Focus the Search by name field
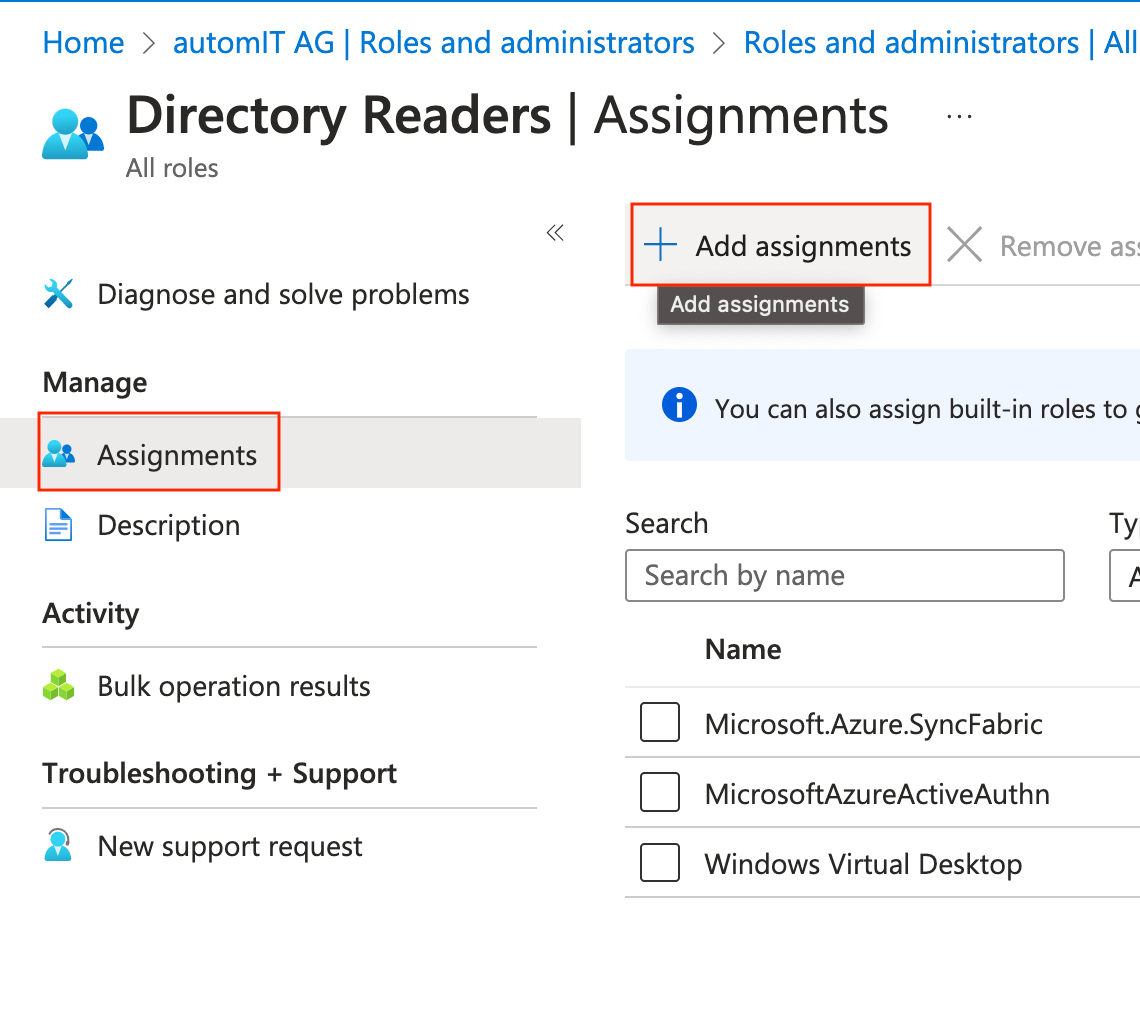Screen dimensions: 1140x1010 click(844, 576)
